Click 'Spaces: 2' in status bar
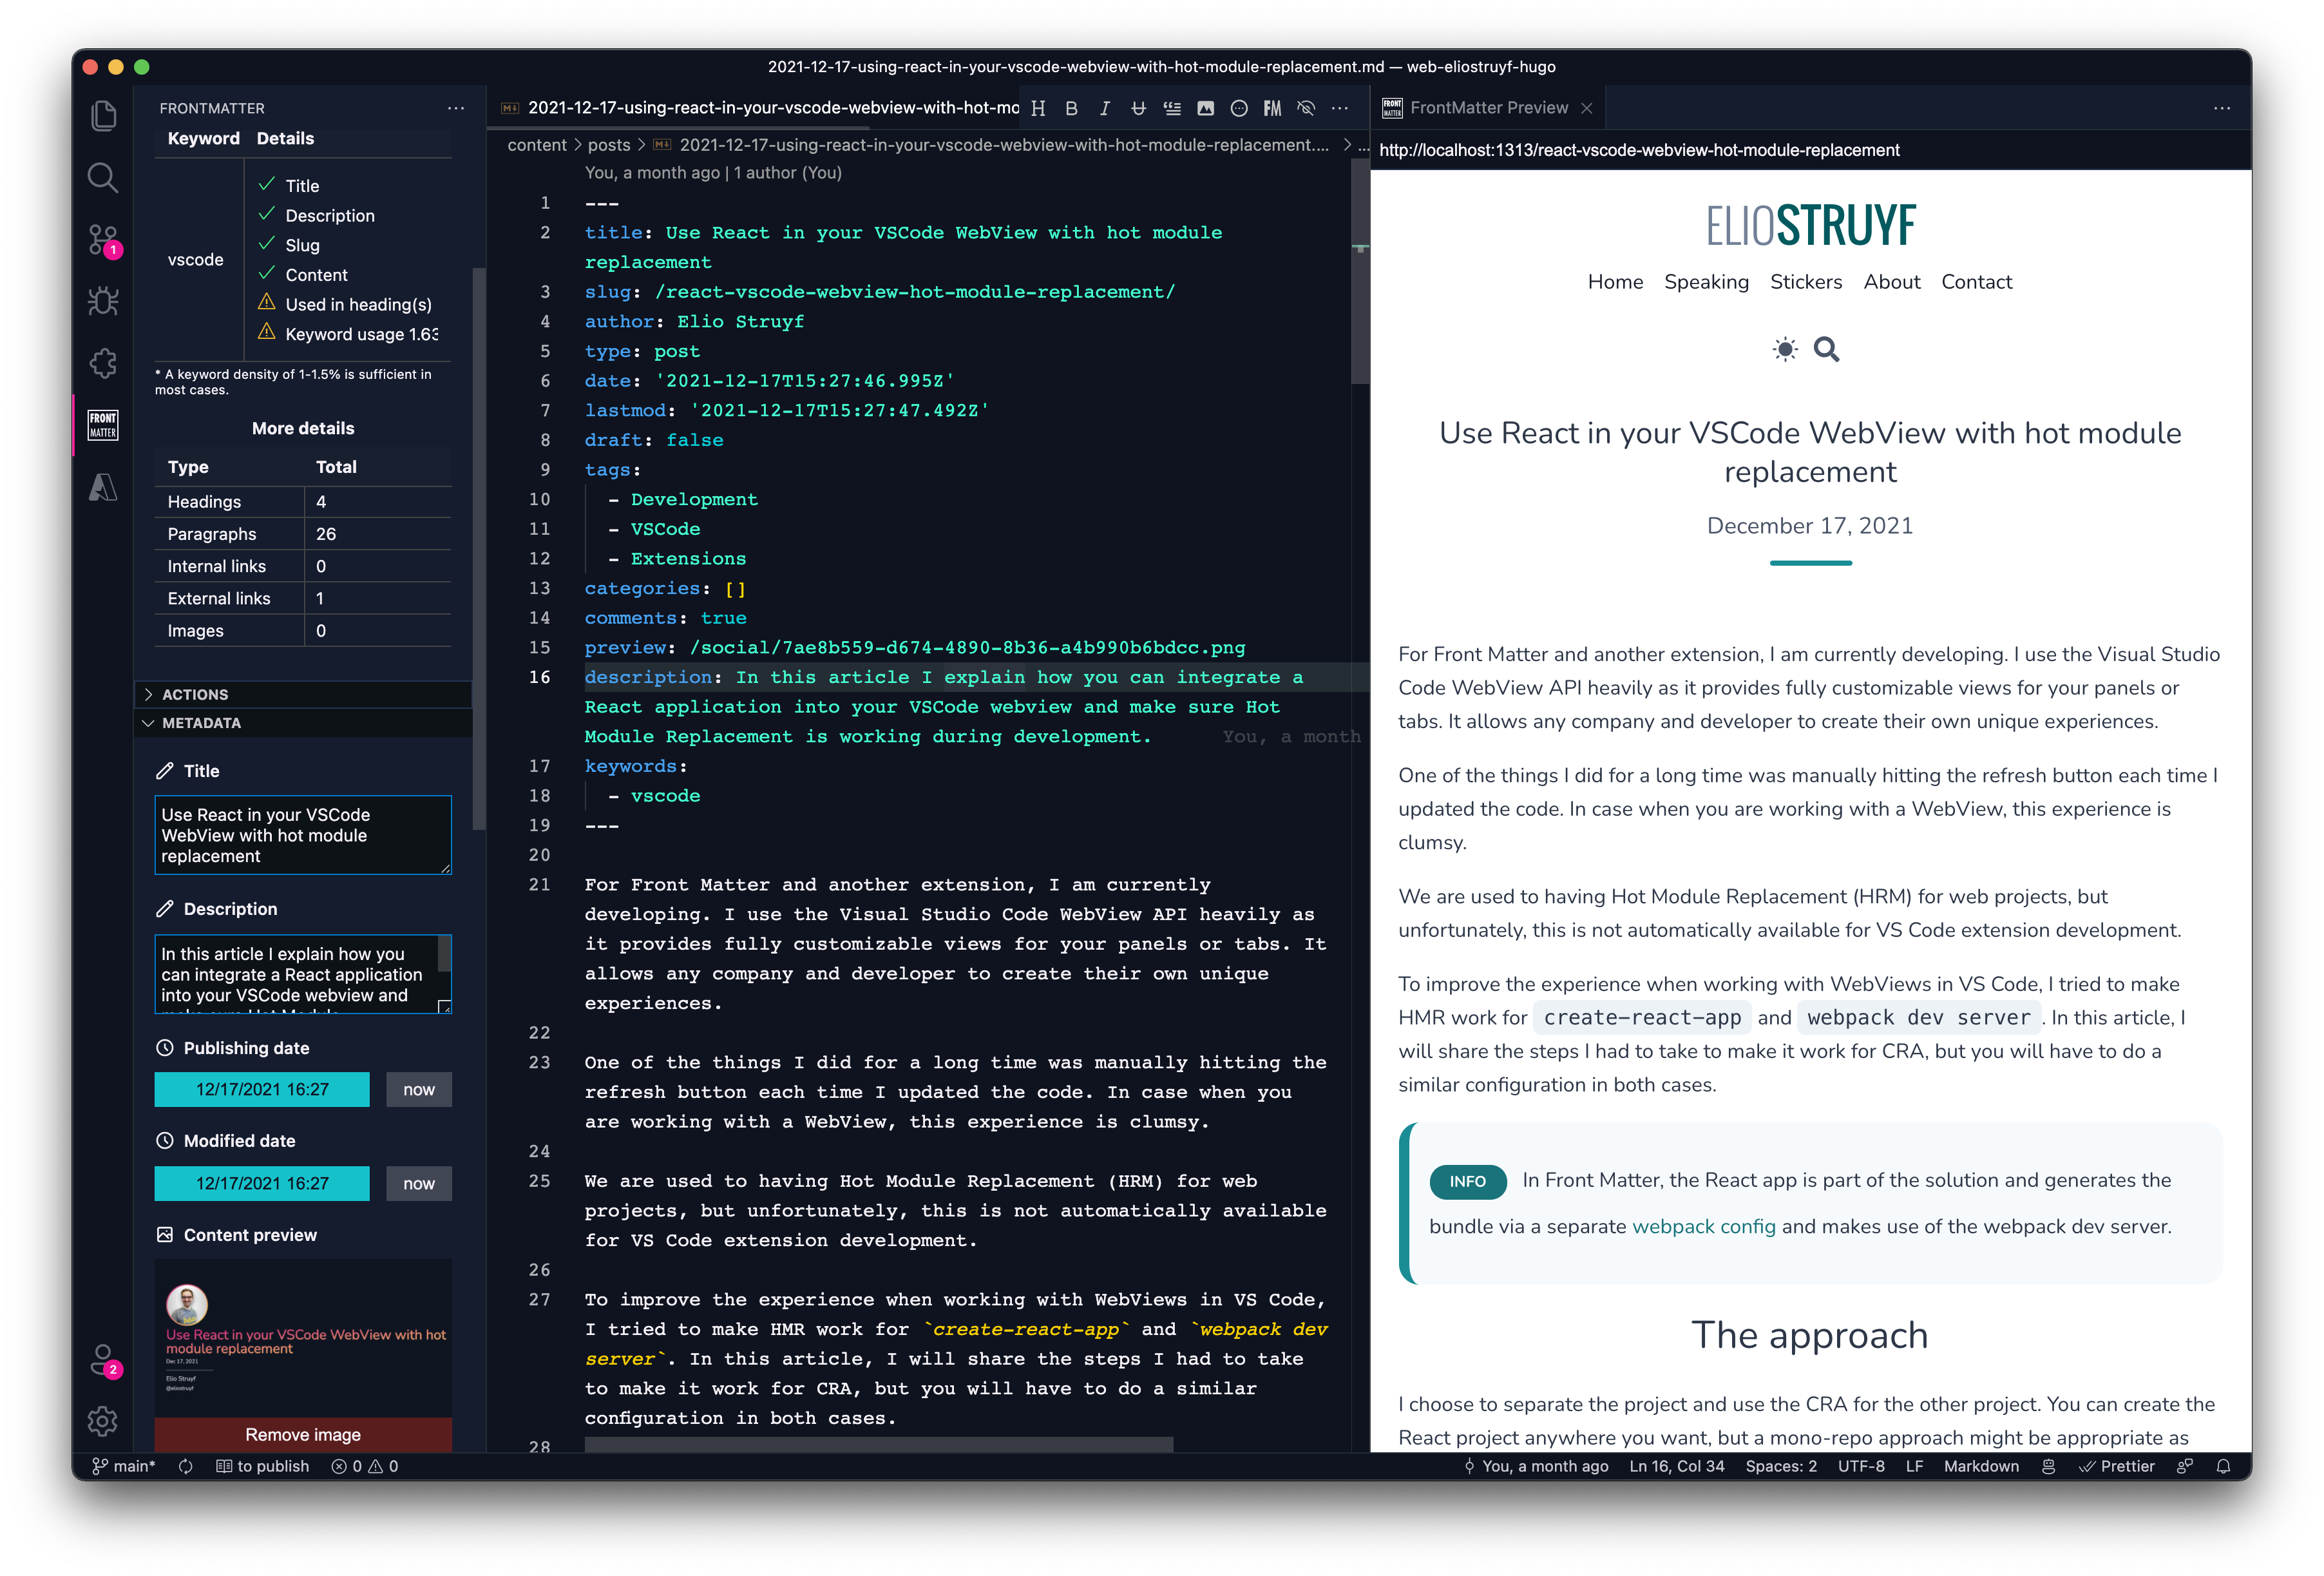Viewport: 2324px width, 1576px height. [x=1781, y=1466]
